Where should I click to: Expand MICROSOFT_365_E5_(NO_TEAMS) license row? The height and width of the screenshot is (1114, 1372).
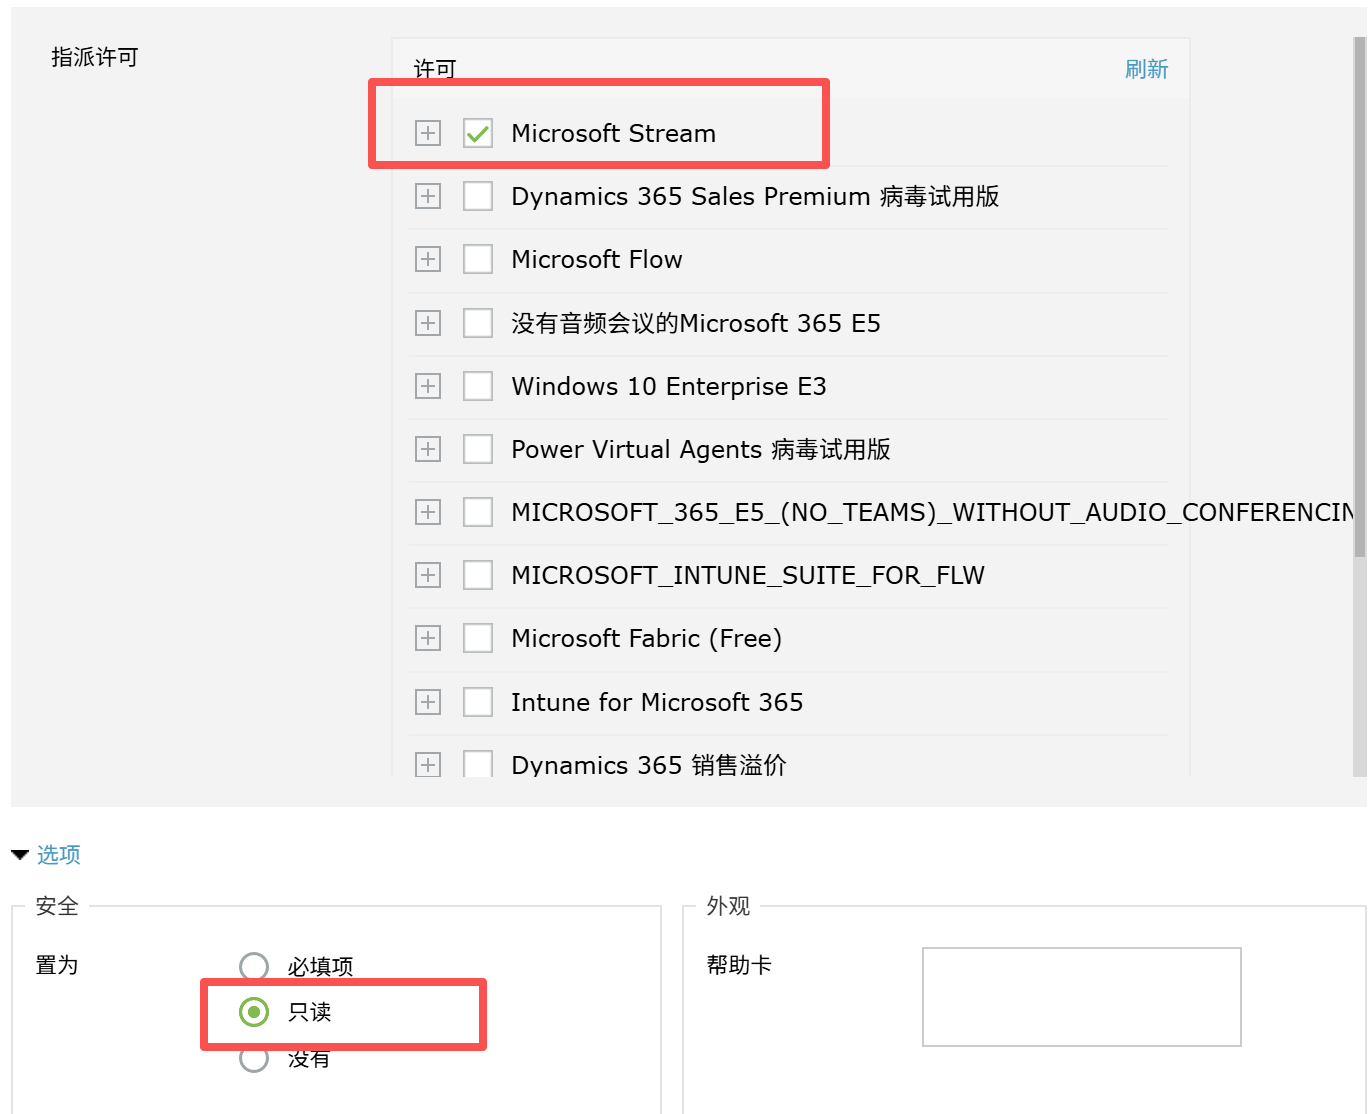[x=428, y=512]
